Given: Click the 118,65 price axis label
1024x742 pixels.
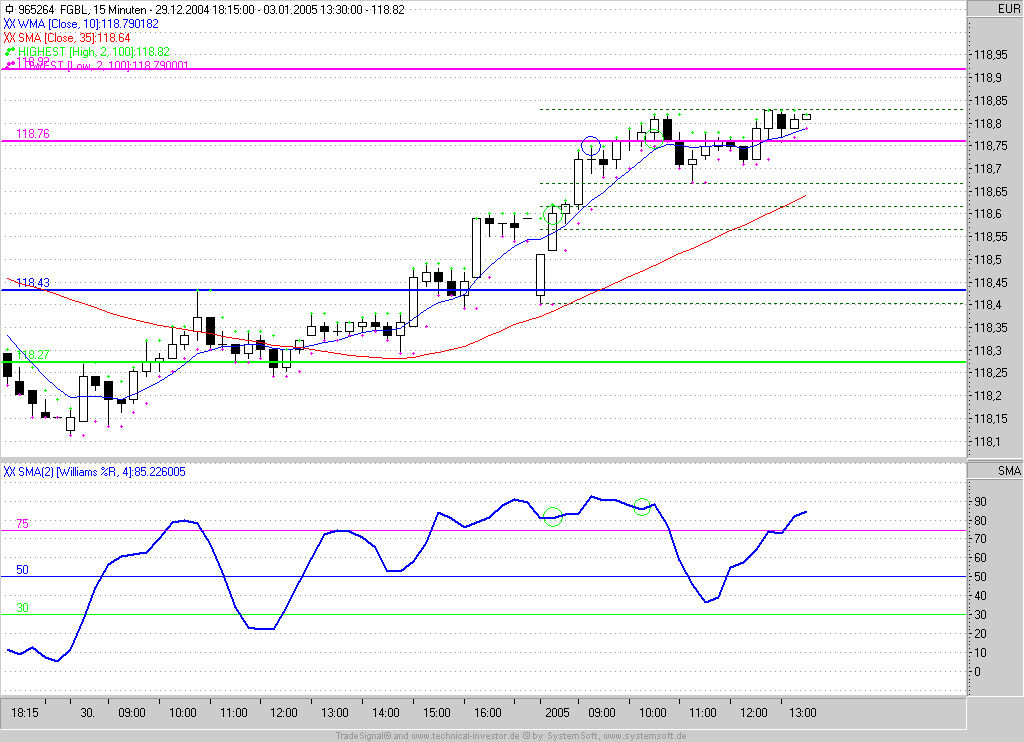Looking at the screenshot, I should pos(991,191).
